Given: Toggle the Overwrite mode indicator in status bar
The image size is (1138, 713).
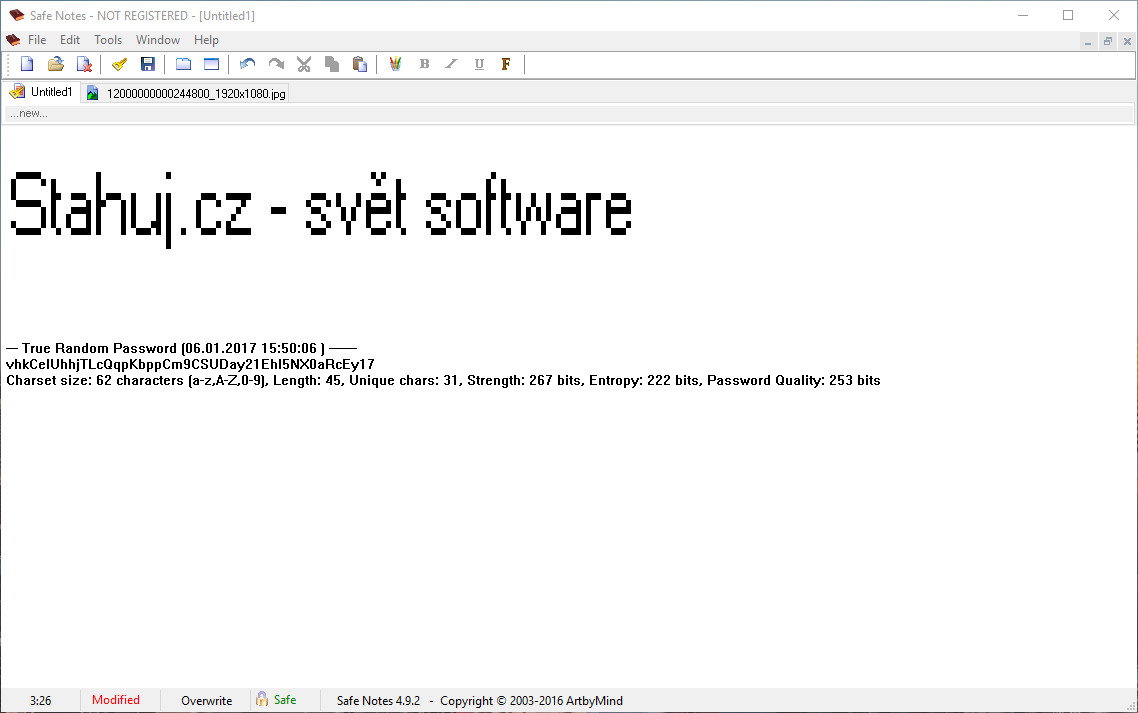Looking at the screenshot, I should 206,701.
